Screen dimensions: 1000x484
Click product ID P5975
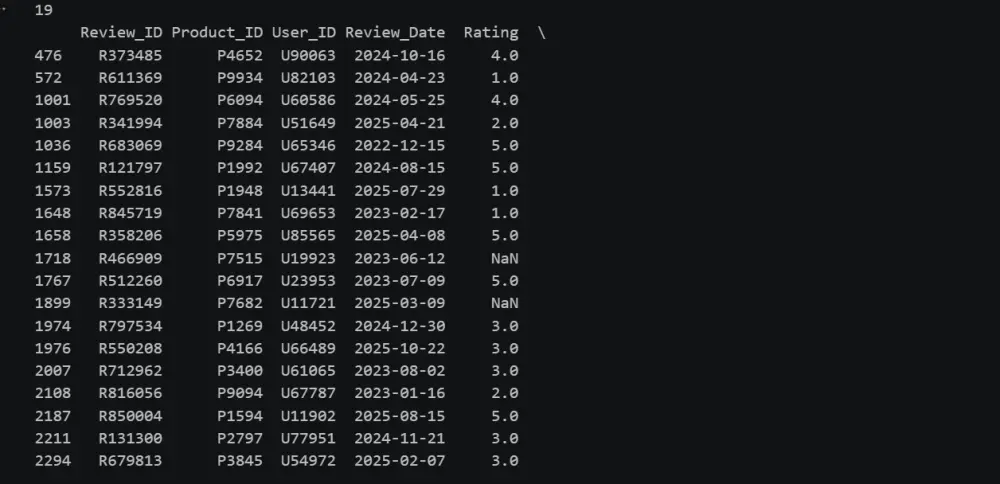pyautogui.click(x=240, y=235)
